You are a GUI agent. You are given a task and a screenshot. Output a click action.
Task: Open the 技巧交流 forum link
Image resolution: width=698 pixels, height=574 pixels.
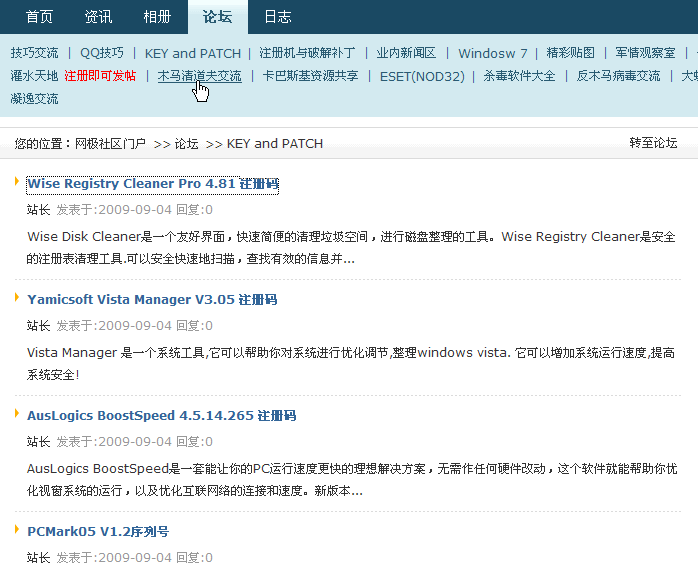[34, 53]
